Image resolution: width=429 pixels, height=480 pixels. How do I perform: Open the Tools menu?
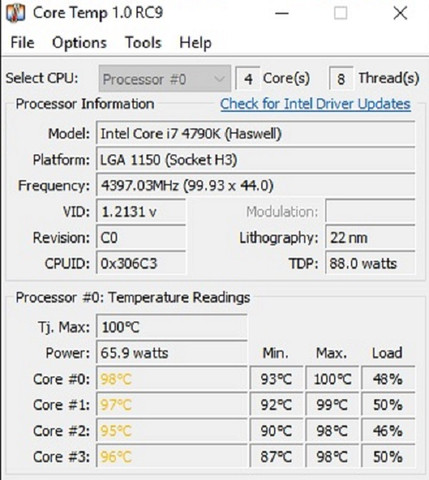coord(143,43)
